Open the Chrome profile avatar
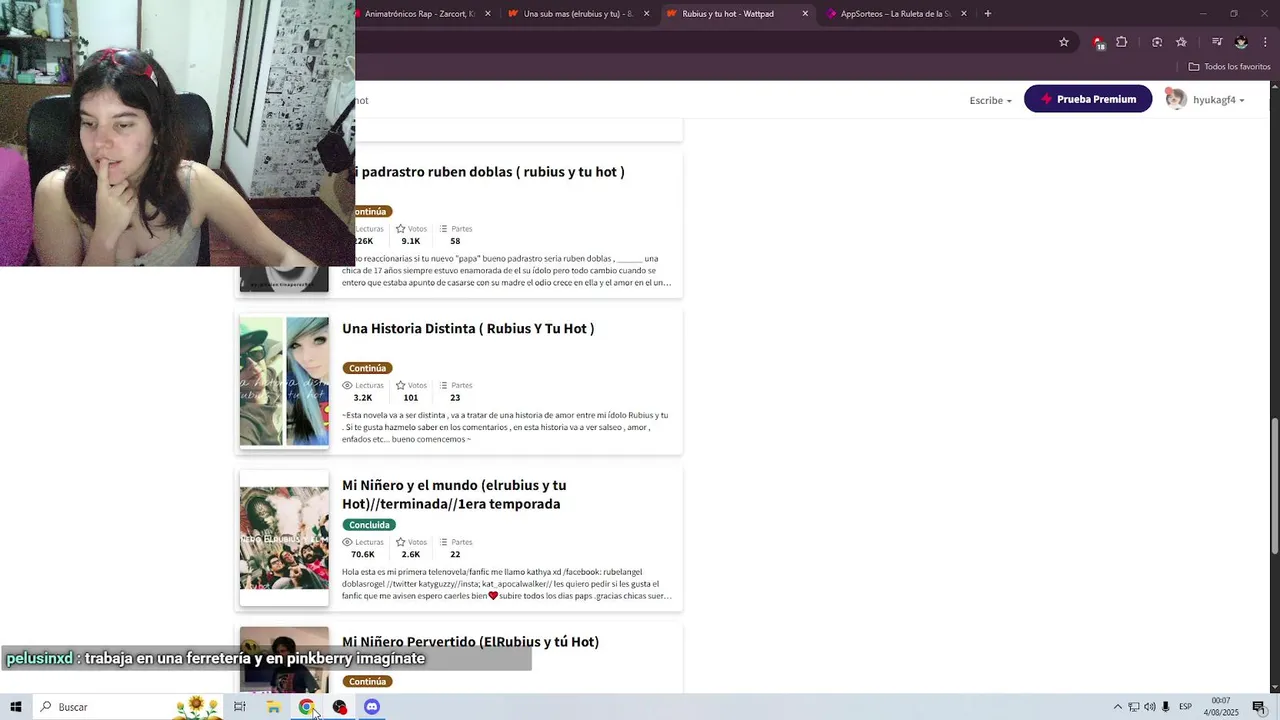1280x720 pixels. 1241,42
